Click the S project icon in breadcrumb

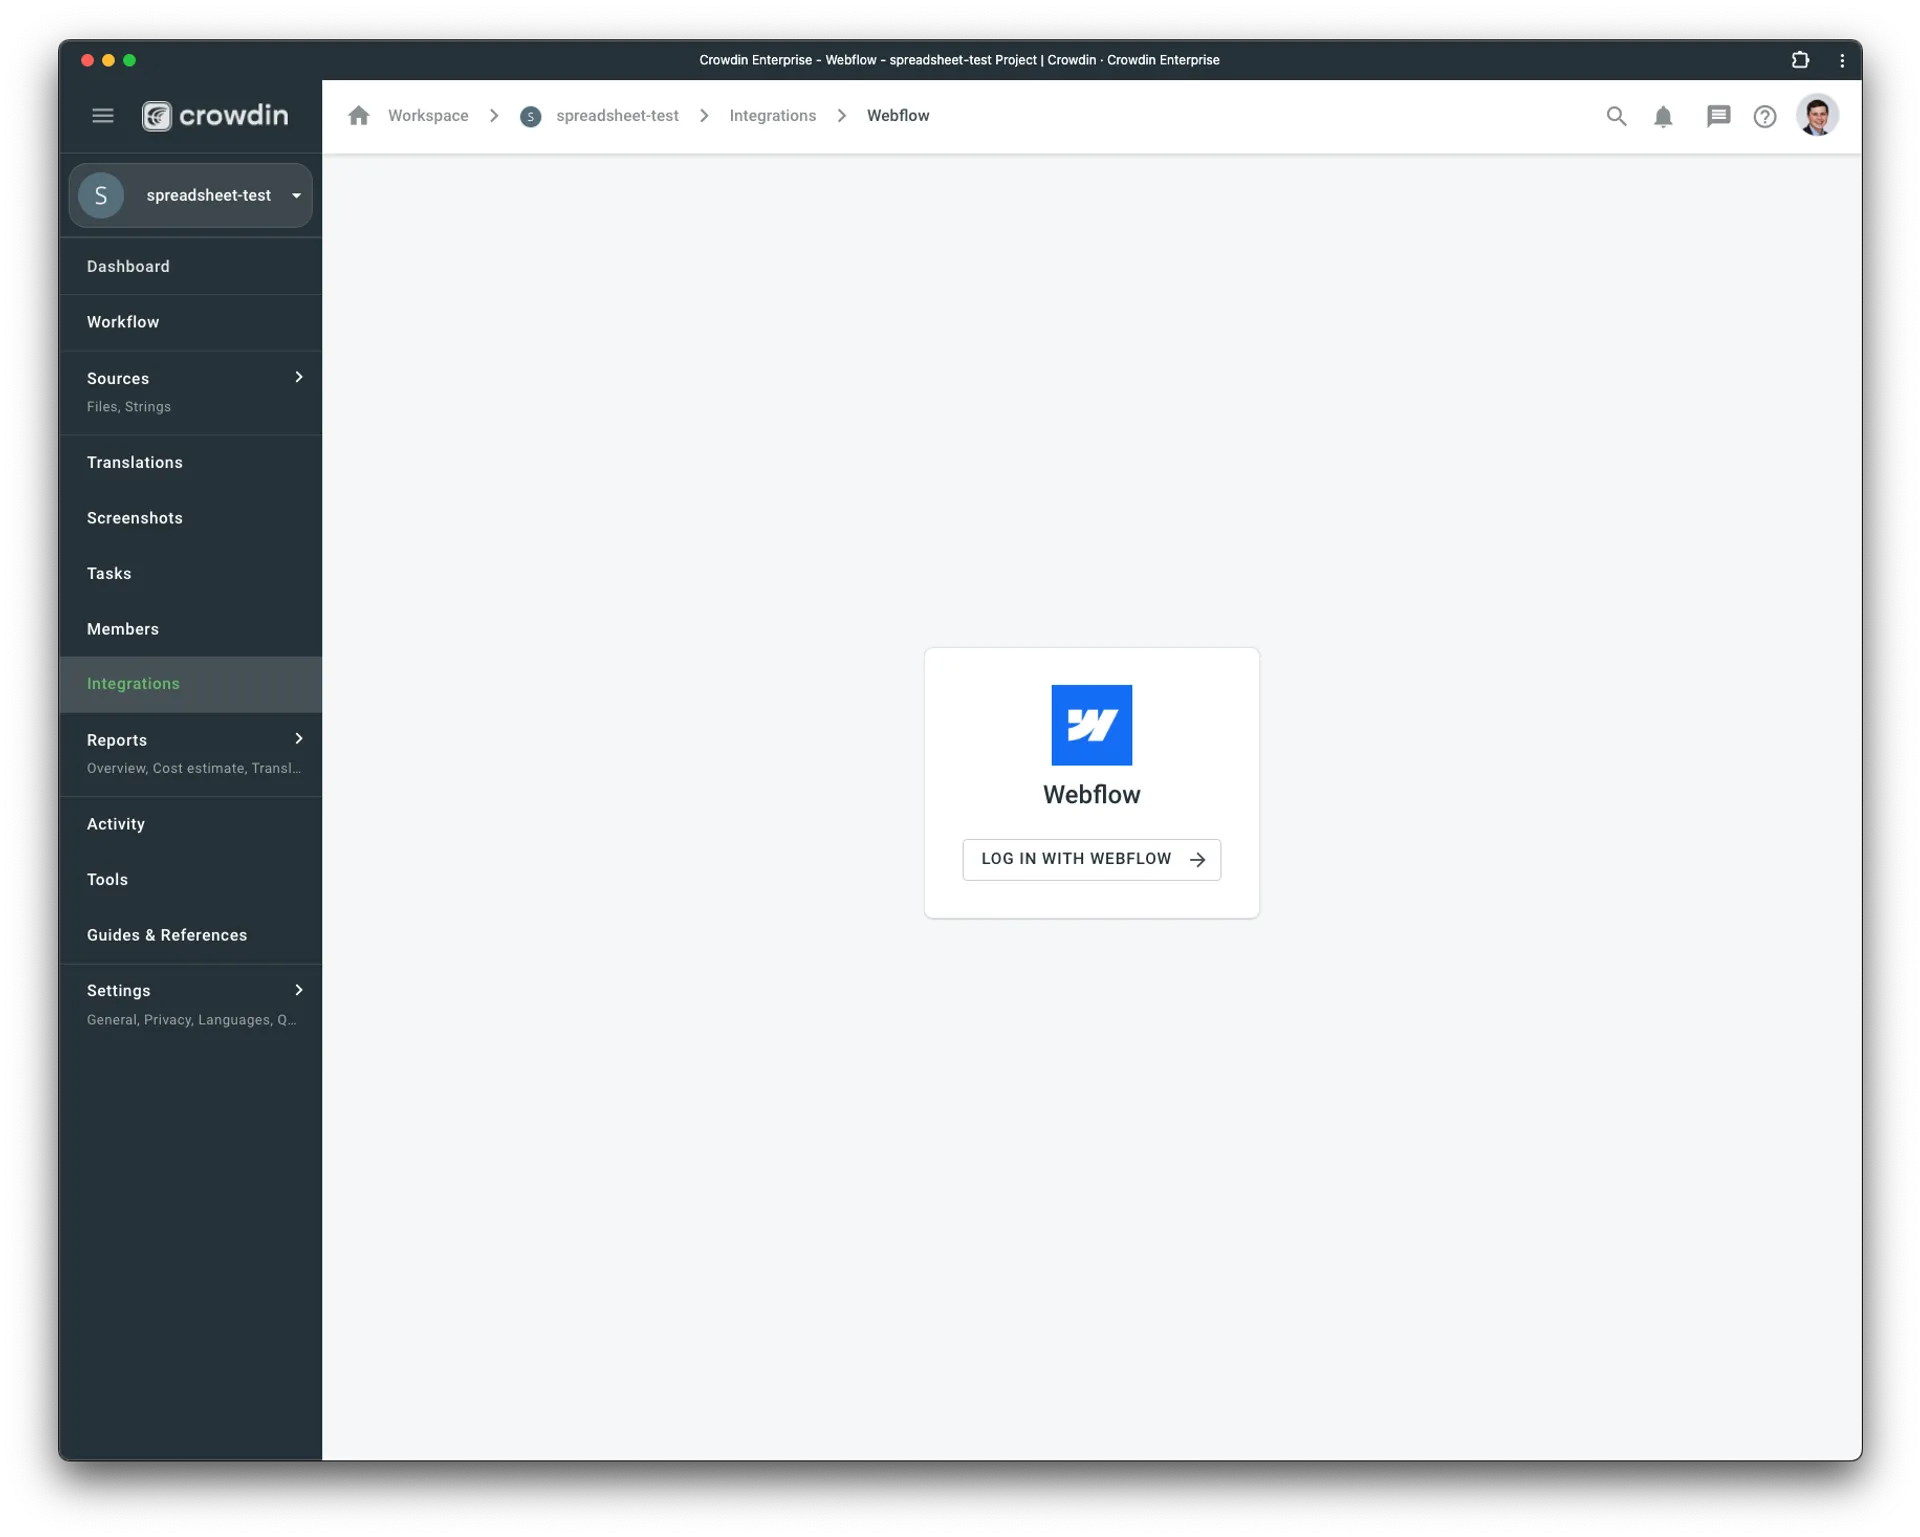coord(531,117)
